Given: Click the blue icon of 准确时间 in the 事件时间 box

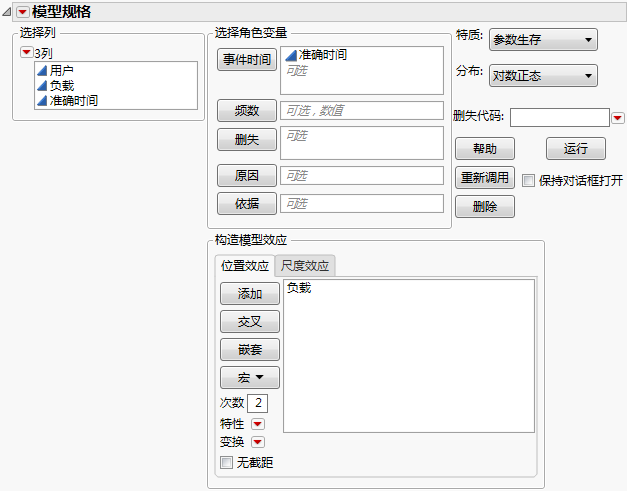Looking at the screenshot, I should (x=291, y=55).
